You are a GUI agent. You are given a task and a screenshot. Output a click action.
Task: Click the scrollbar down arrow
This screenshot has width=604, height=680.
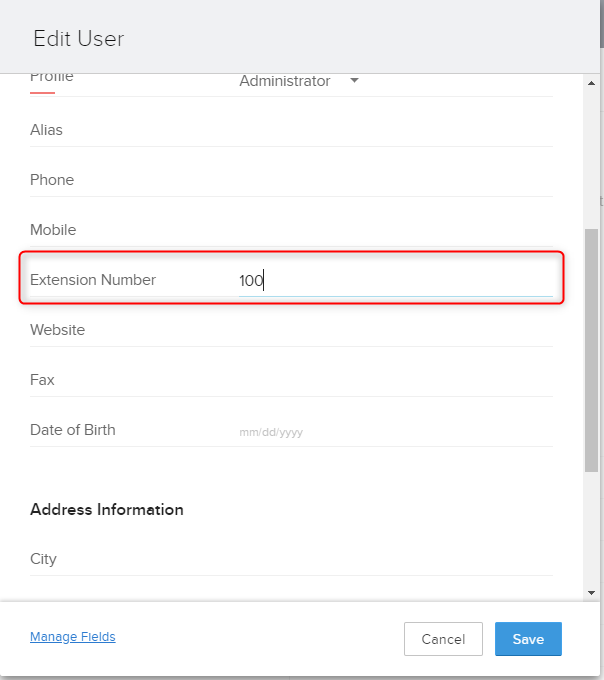(x=591, y=592)
